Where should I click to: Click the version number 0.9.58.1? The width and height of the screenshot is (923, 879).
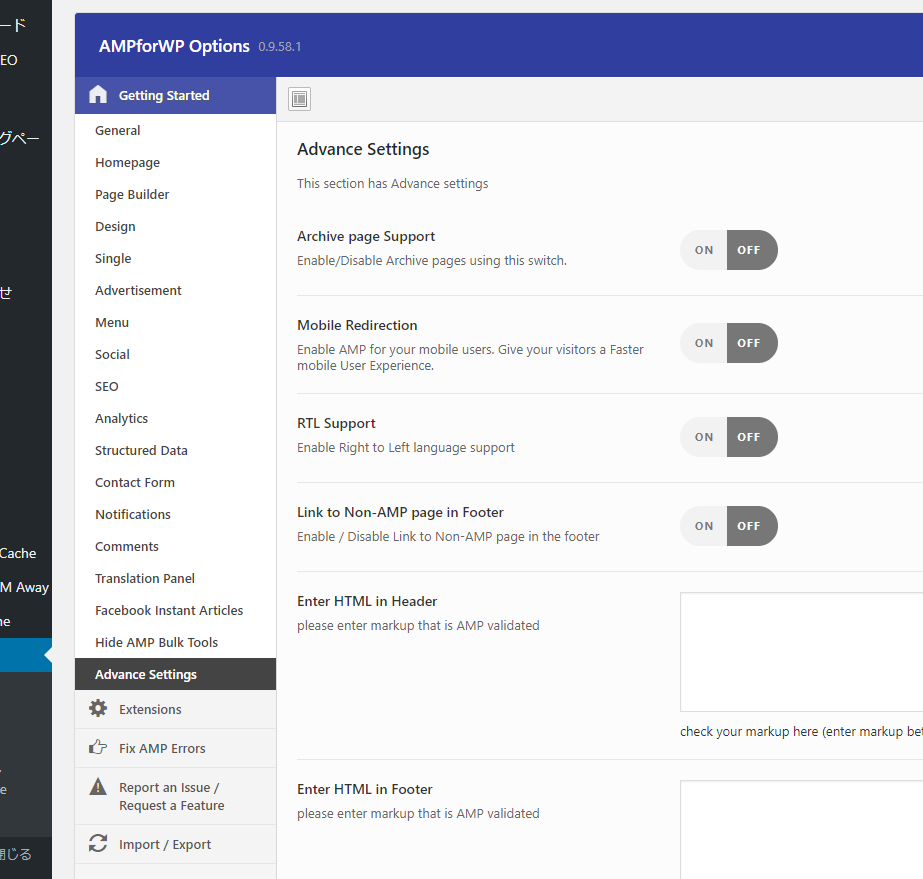280,47
